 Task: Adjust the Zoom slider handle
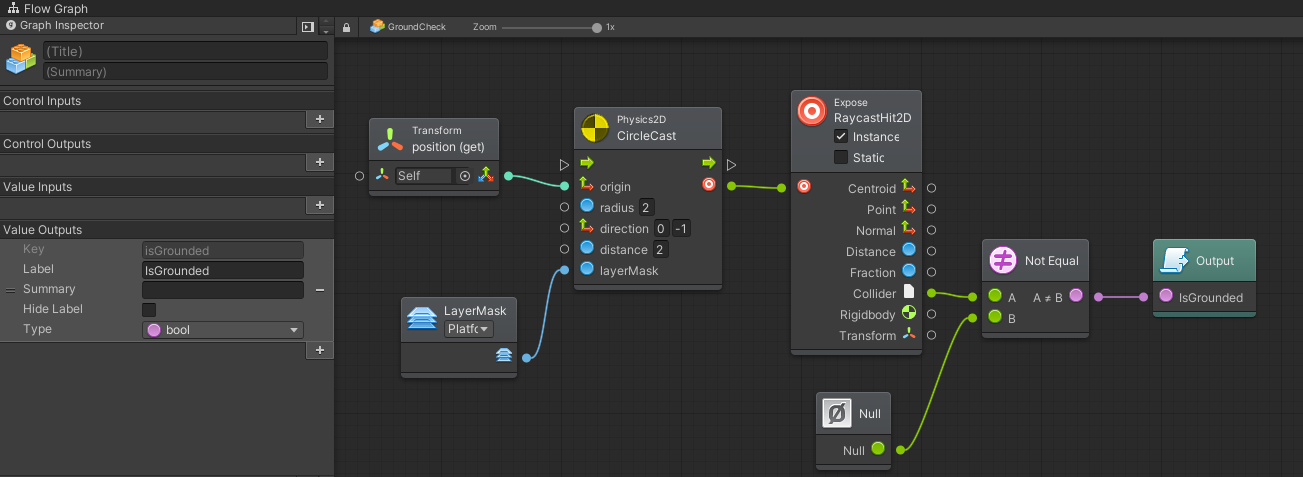tap(597, 27)
